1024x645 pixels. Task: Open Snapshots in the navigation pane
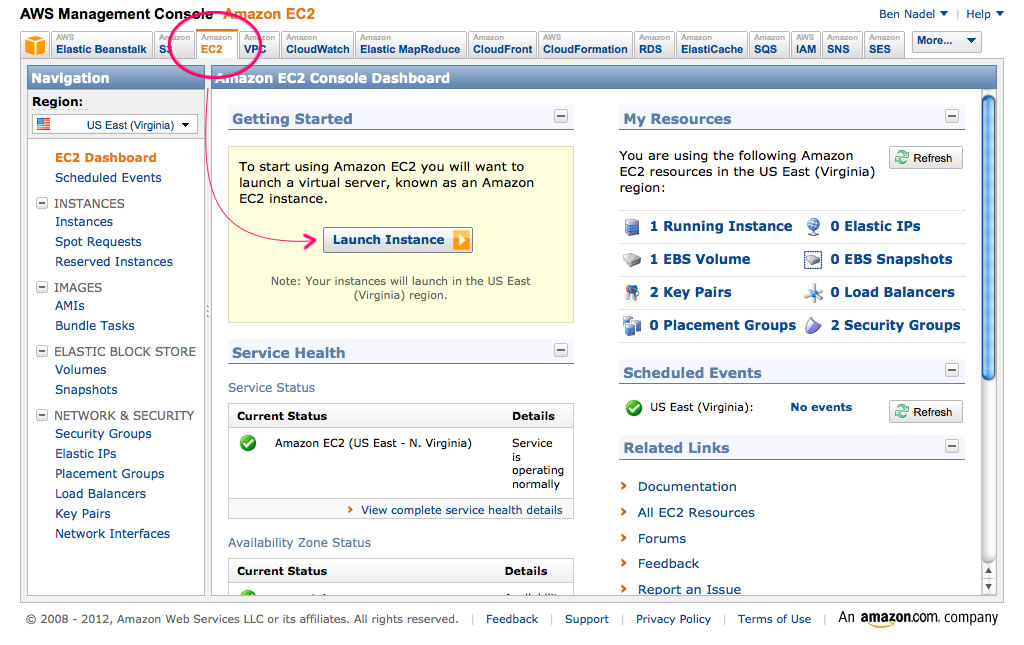click(x=86, y=390)
